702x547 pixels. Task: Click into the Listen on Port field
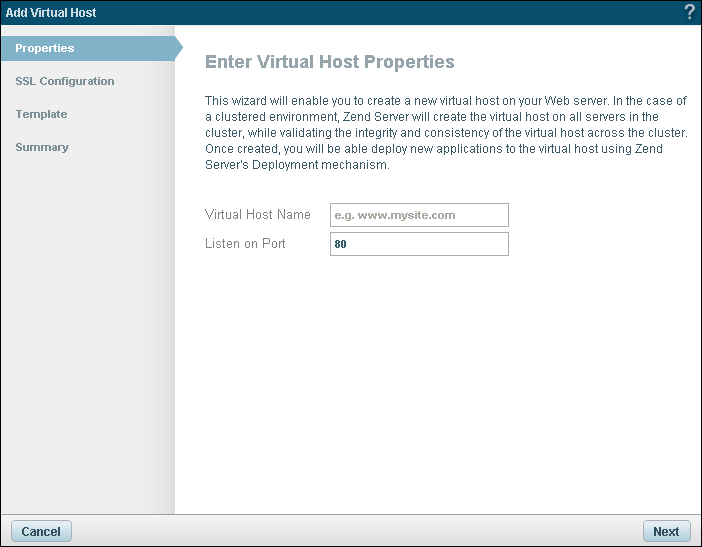coord(419,244)
